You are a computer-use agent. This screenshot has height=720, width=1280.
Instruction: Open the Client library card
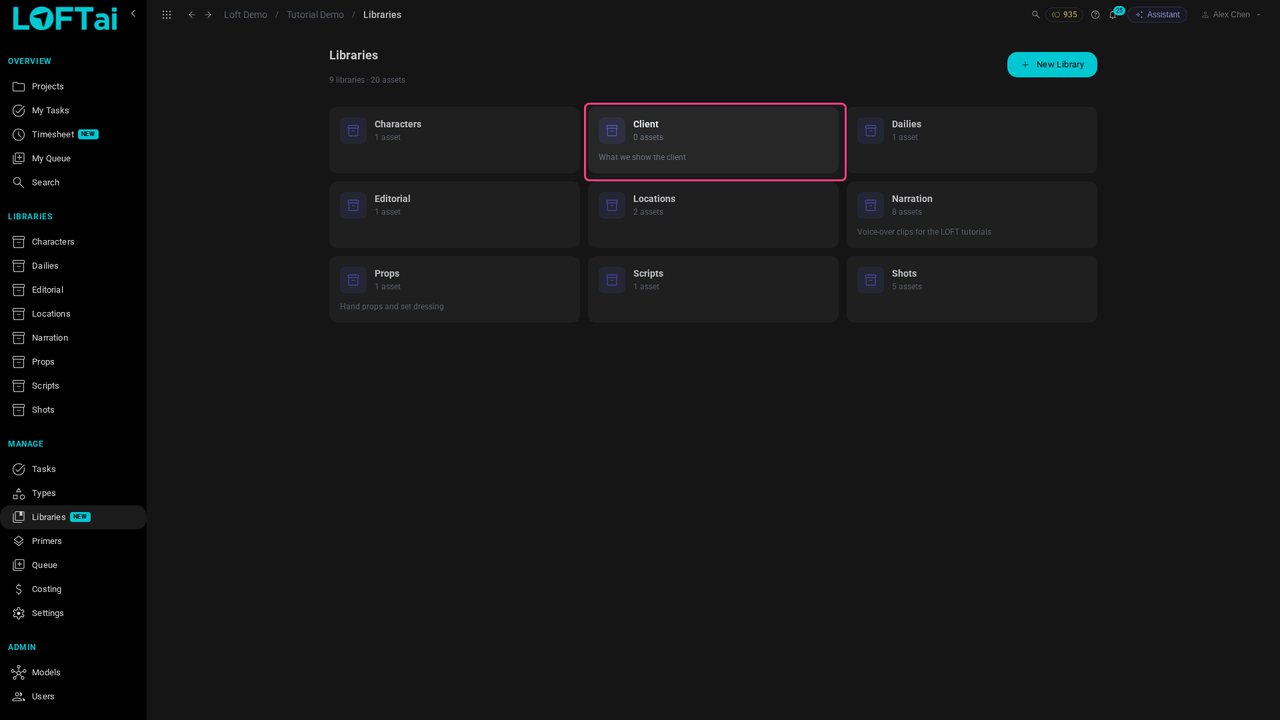pos(713,140)
